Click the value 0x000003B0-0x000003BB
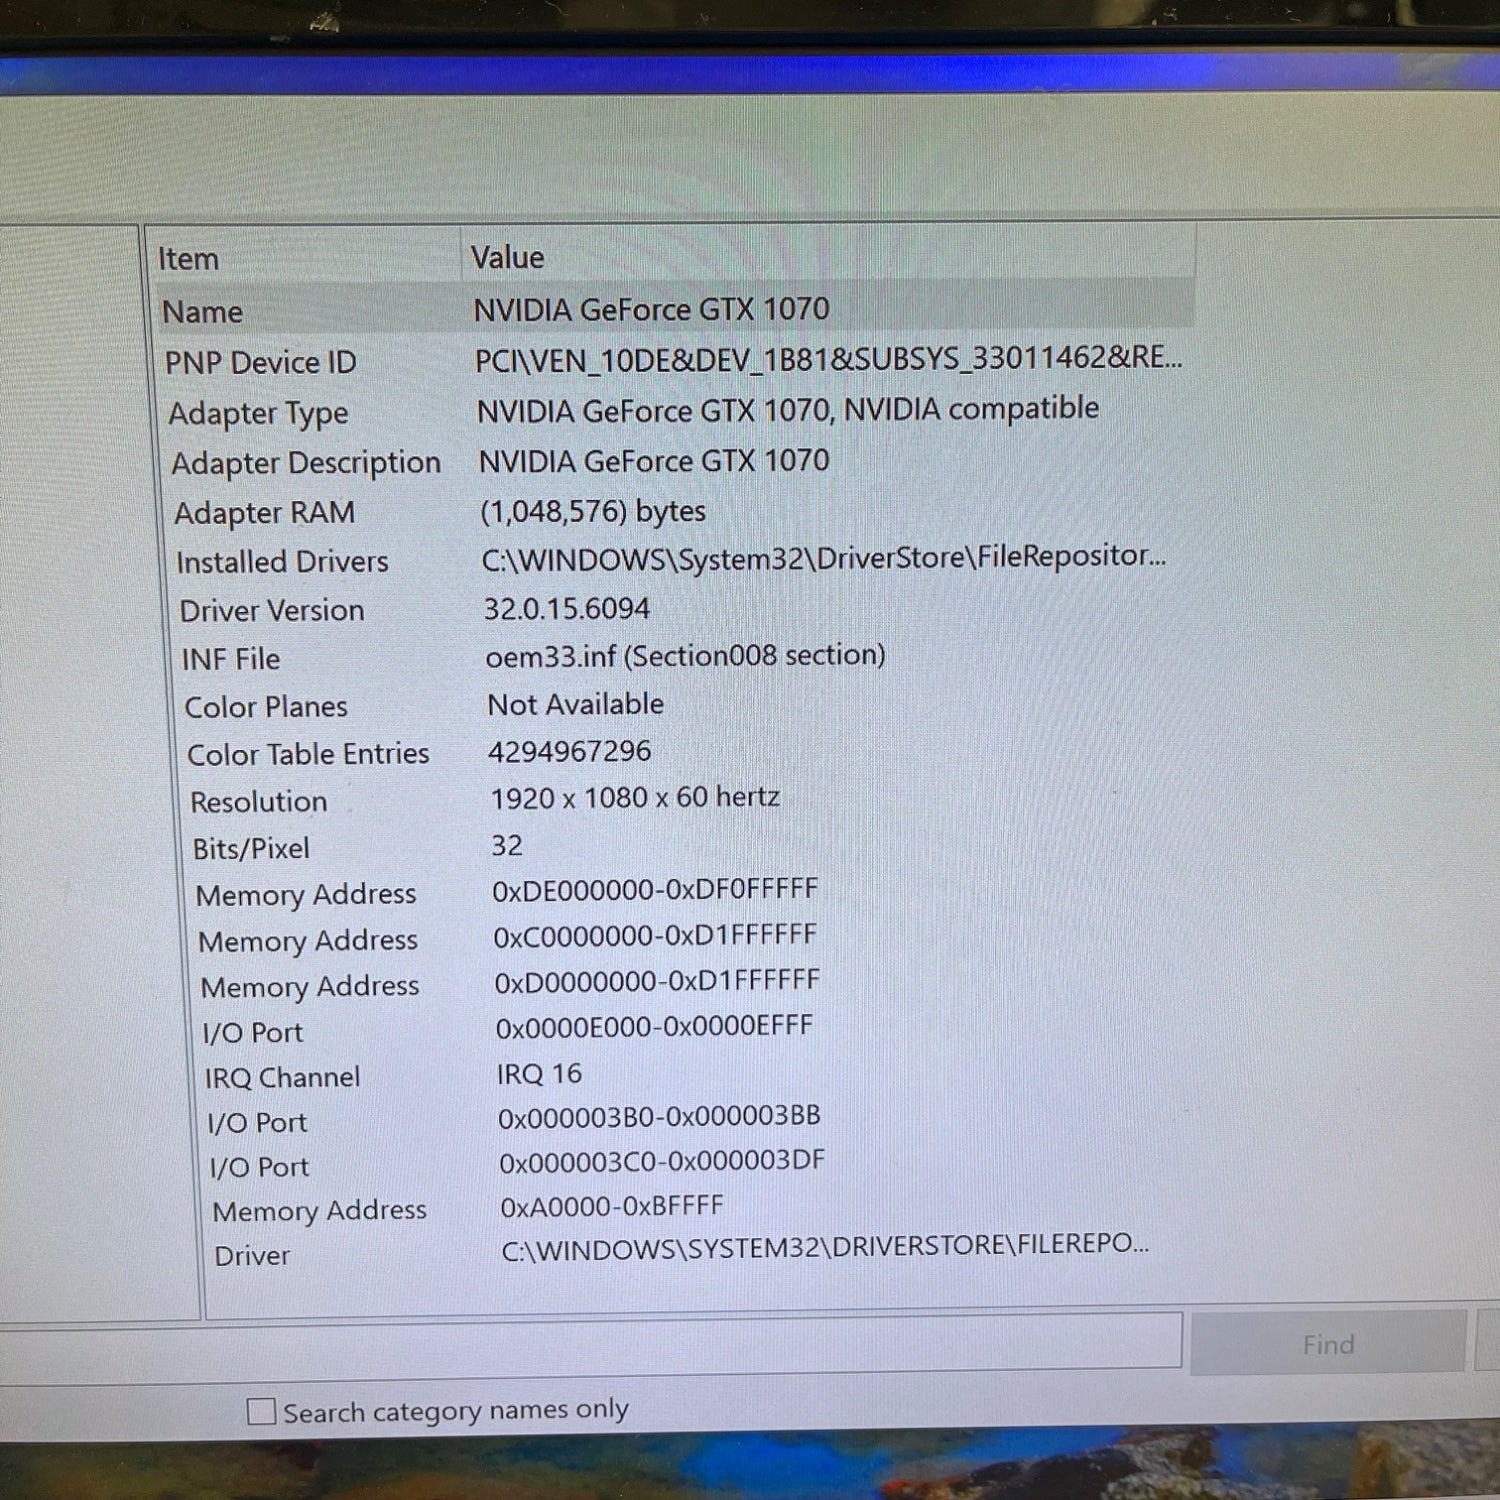The image size is (1500, 1500). tap(659, 1117)
